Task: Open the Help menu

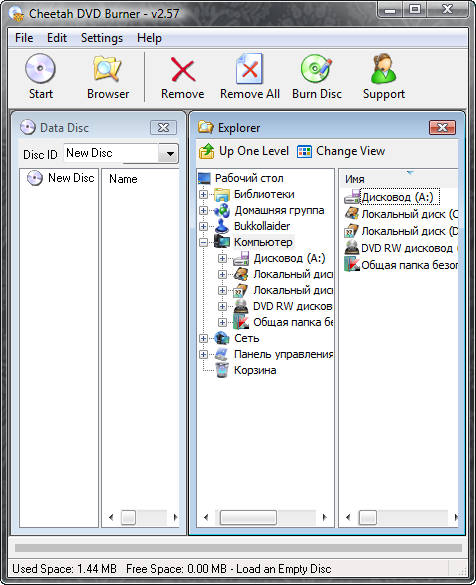Action: (x=149, y=38)
